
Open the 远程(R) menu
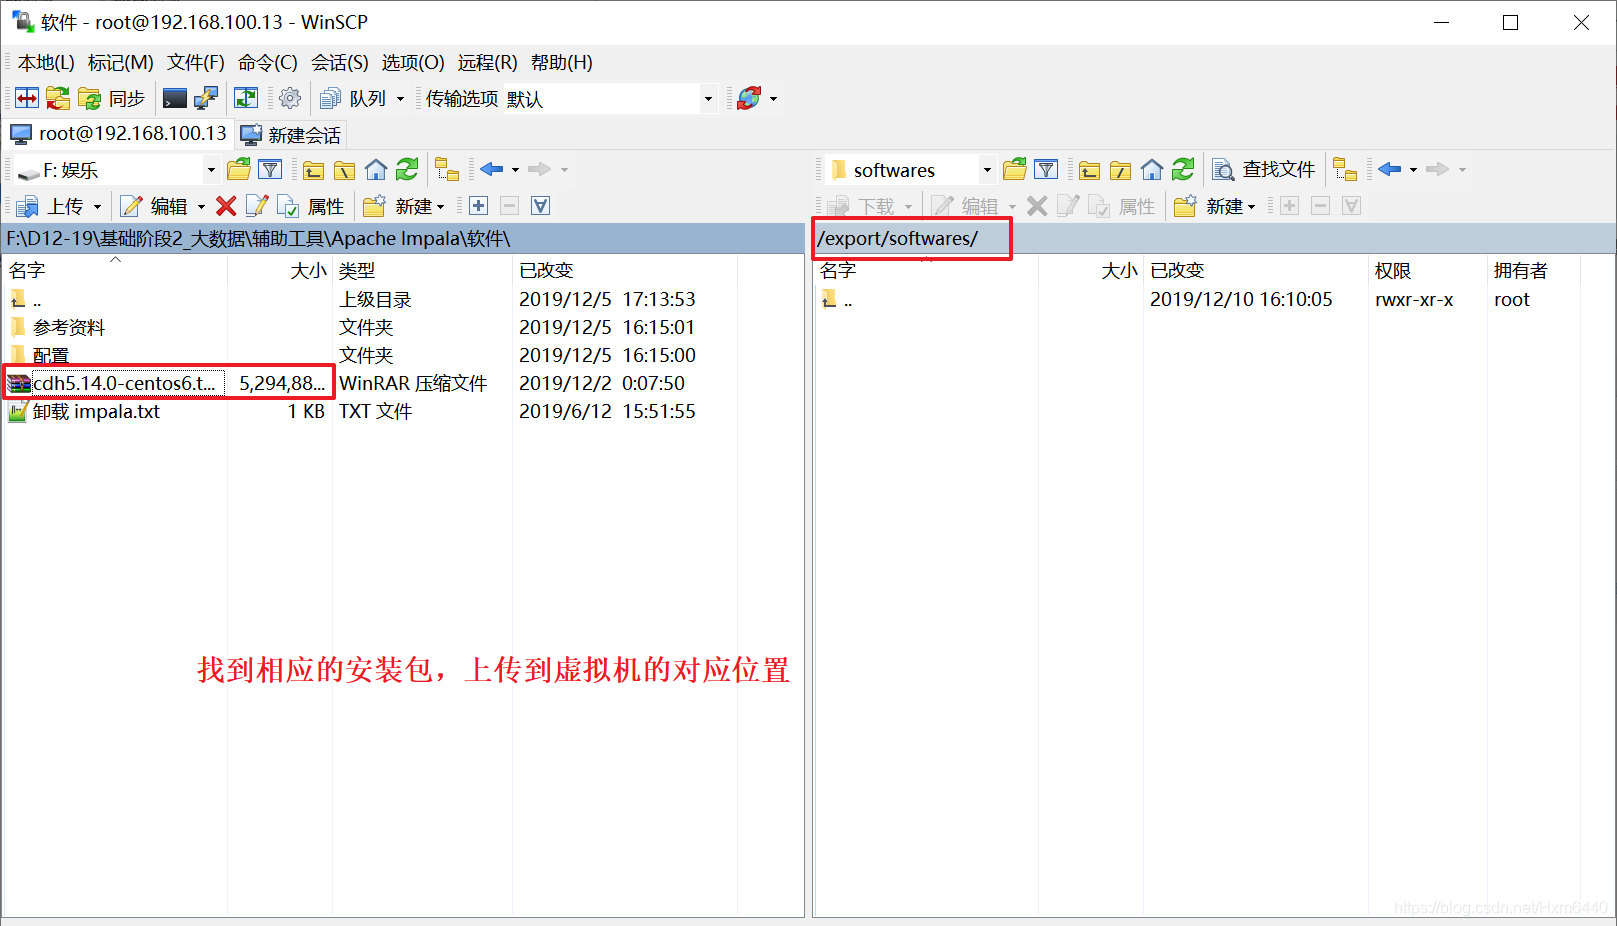tap(488, 62)
